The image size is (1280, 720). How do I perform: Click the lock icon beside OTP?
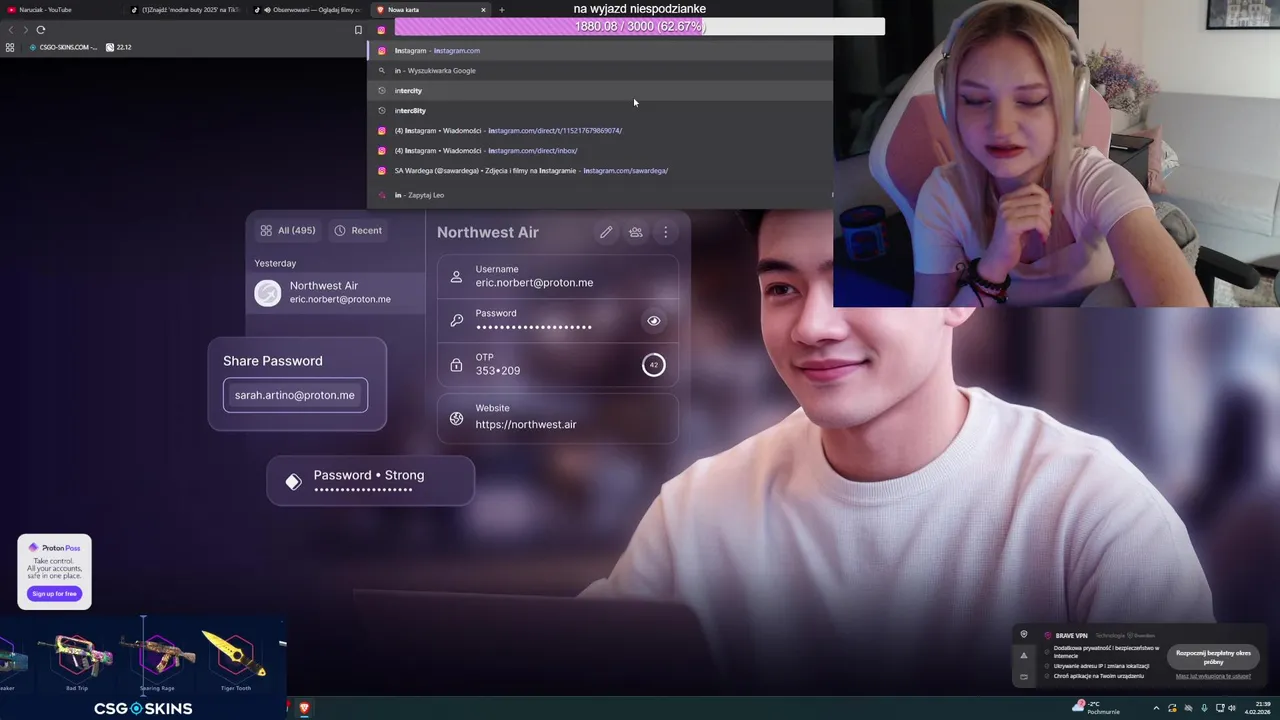point(456,365)
